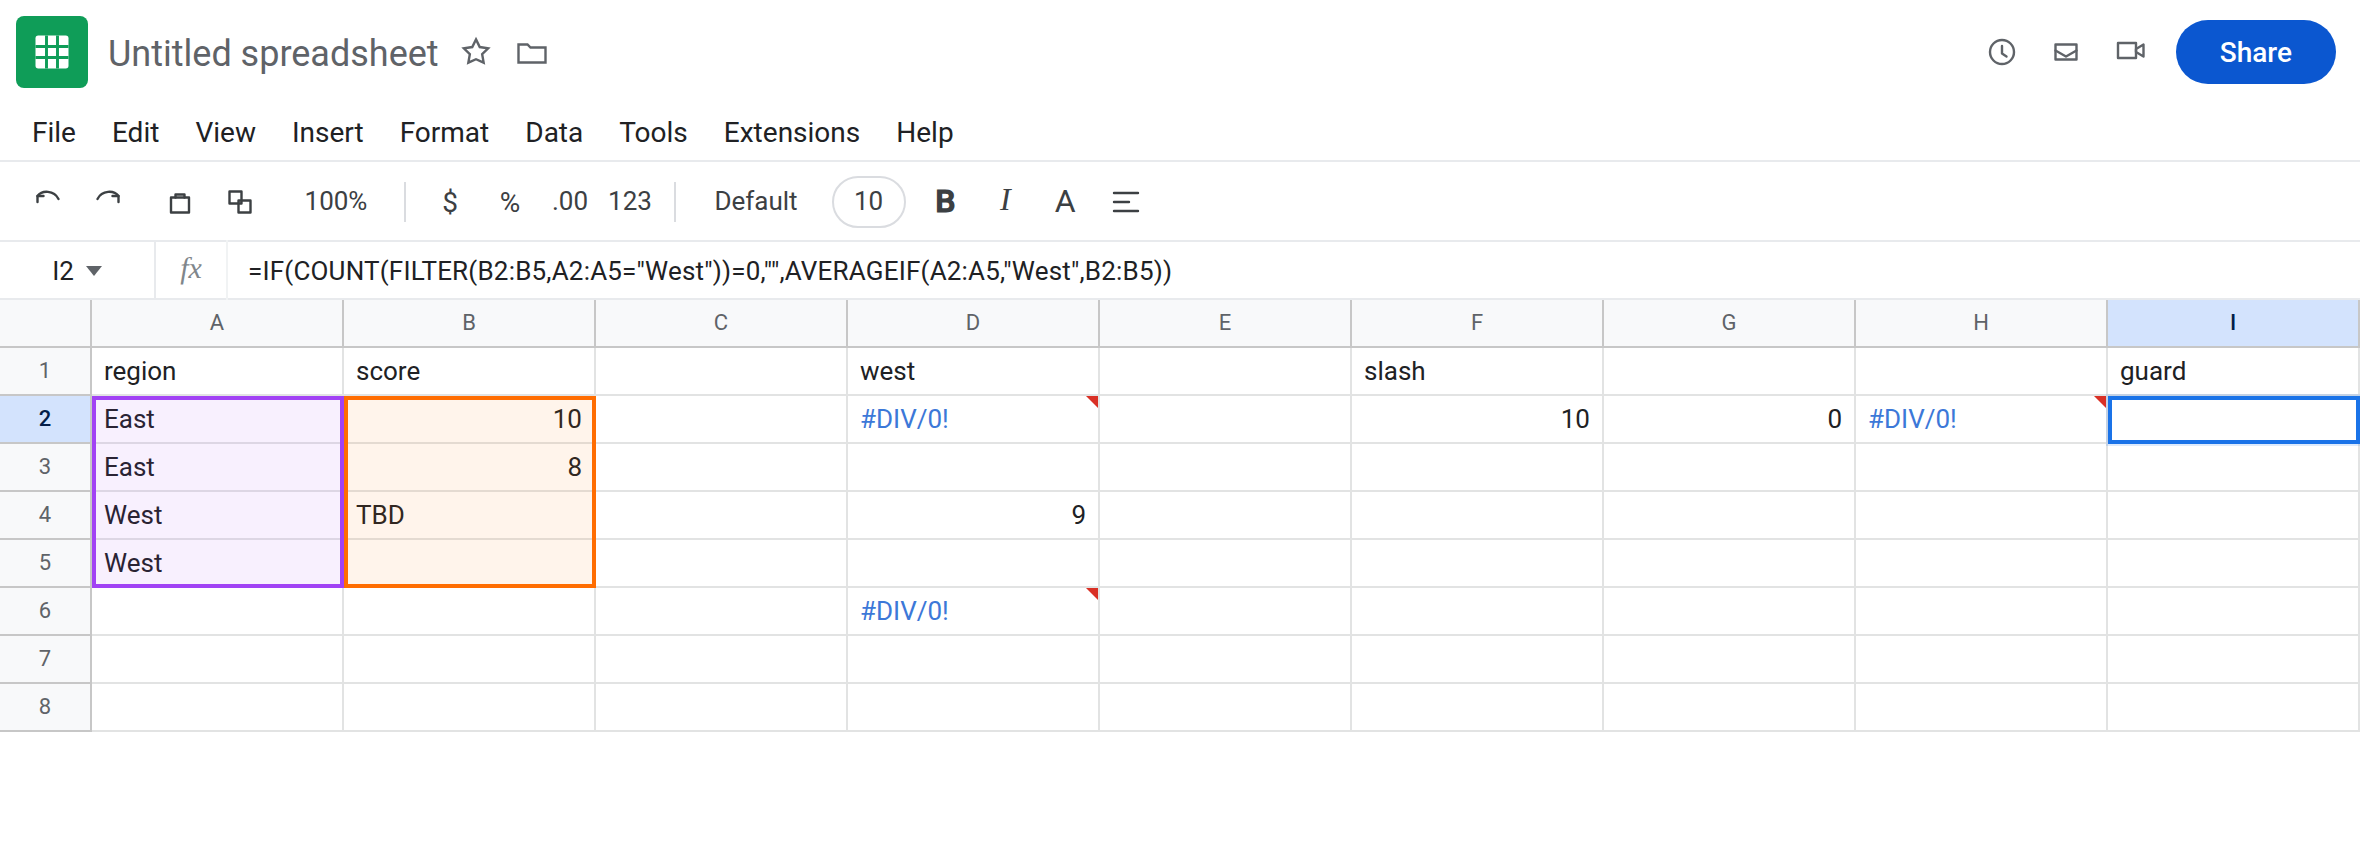
Task: Click the .00 decimal places button
Action: [570, 202]
